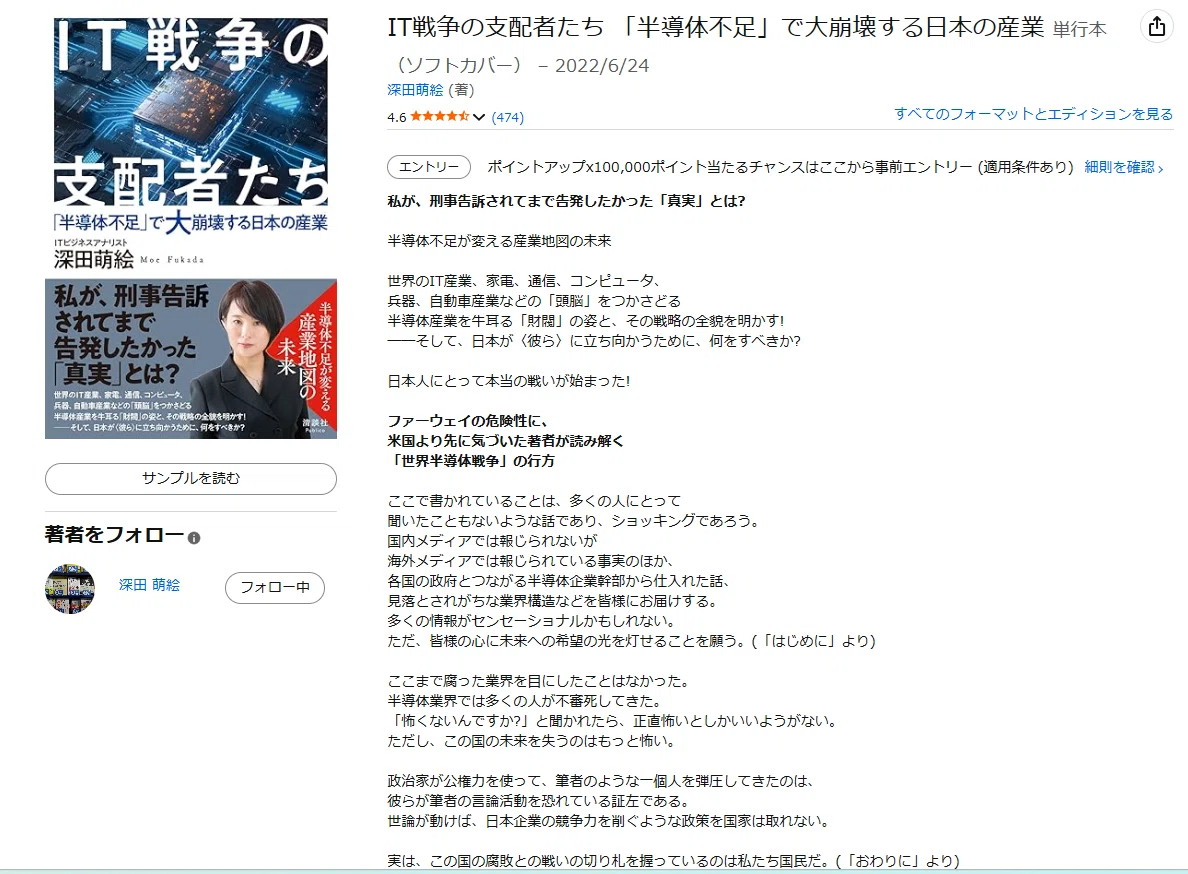Click the bold line 「世界半導体戦争」の行方
Viewport: 1188px width, 874px height.
[471, 460]
